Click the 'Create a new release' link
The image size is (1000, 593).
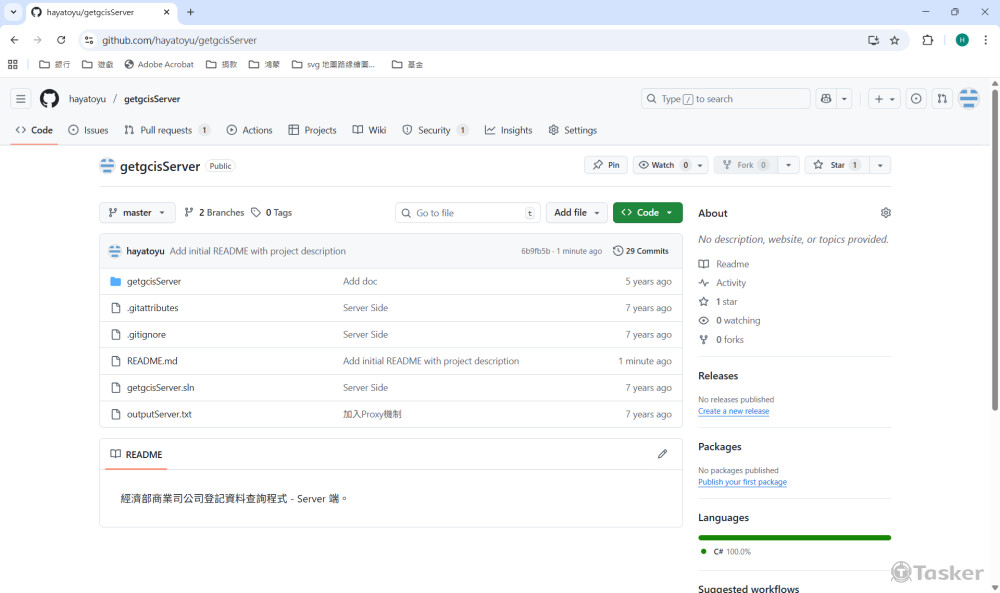point(733,411)
